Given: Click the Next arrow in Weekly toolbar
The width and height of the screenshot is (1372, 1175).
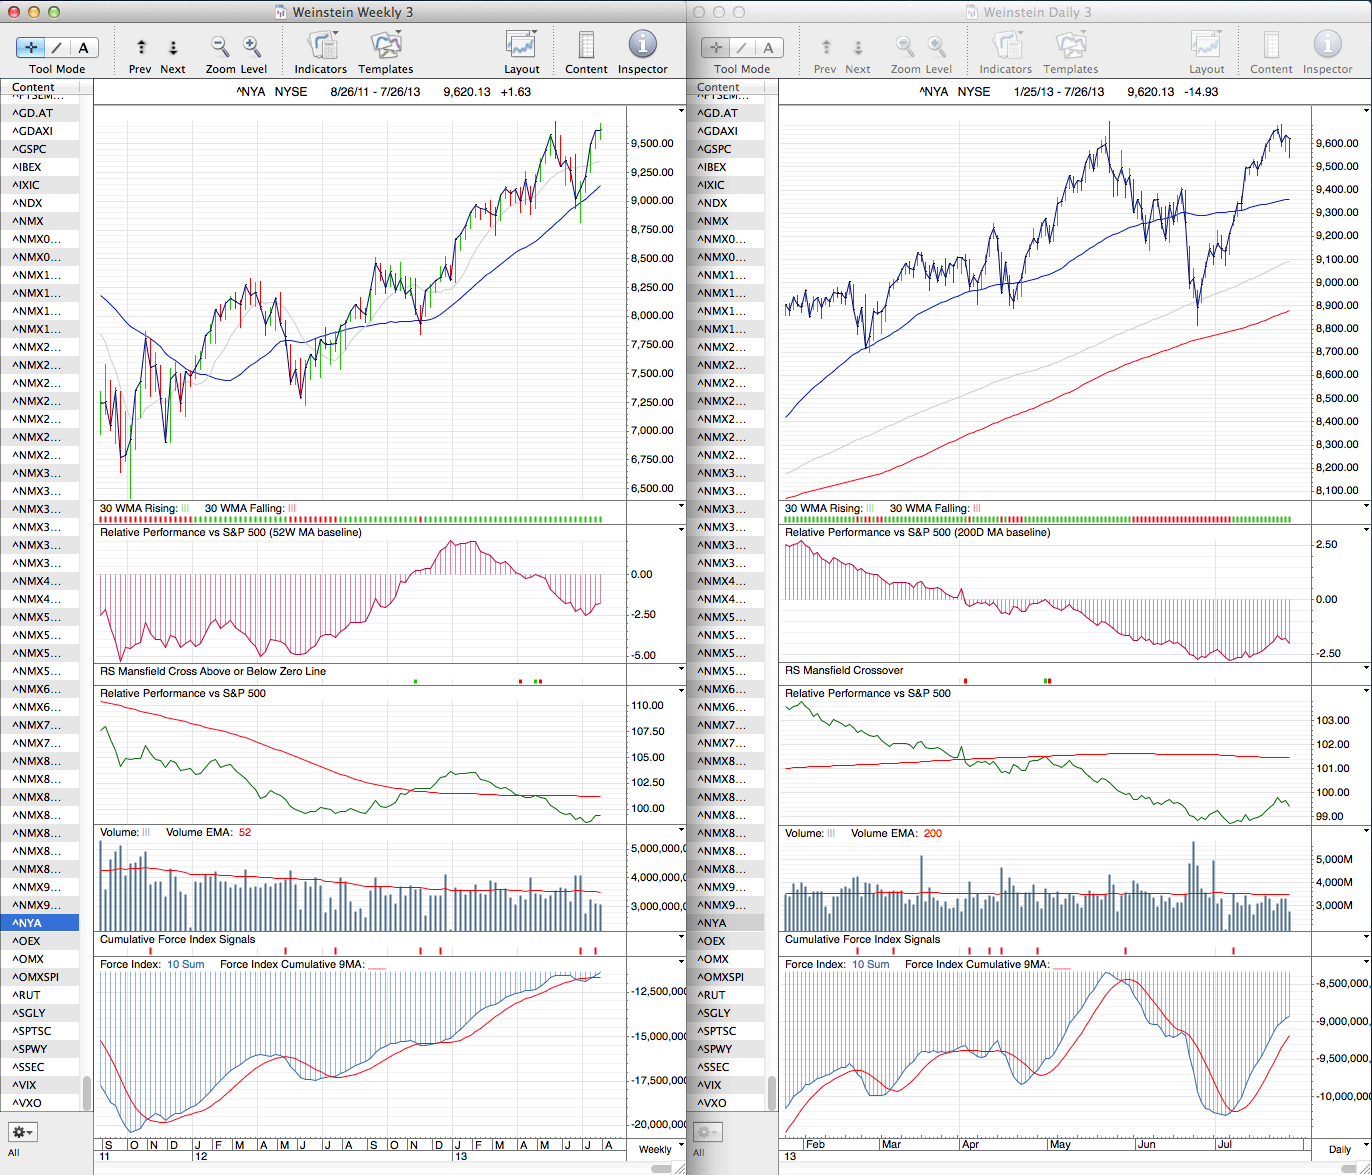Looking at the screenshot, I should pos(173,48).
